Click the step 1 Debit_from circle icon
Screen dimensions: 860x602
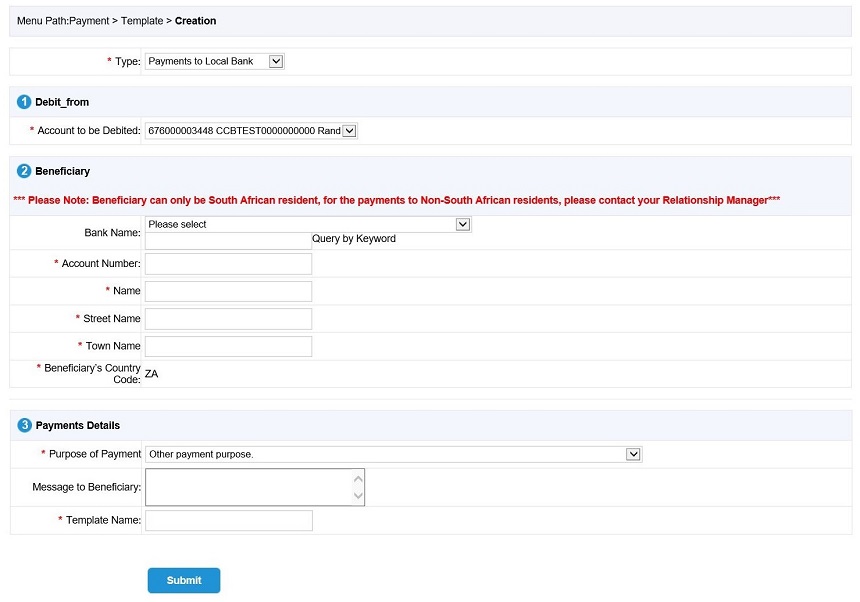pyautogui.click(x=24, y=102)
